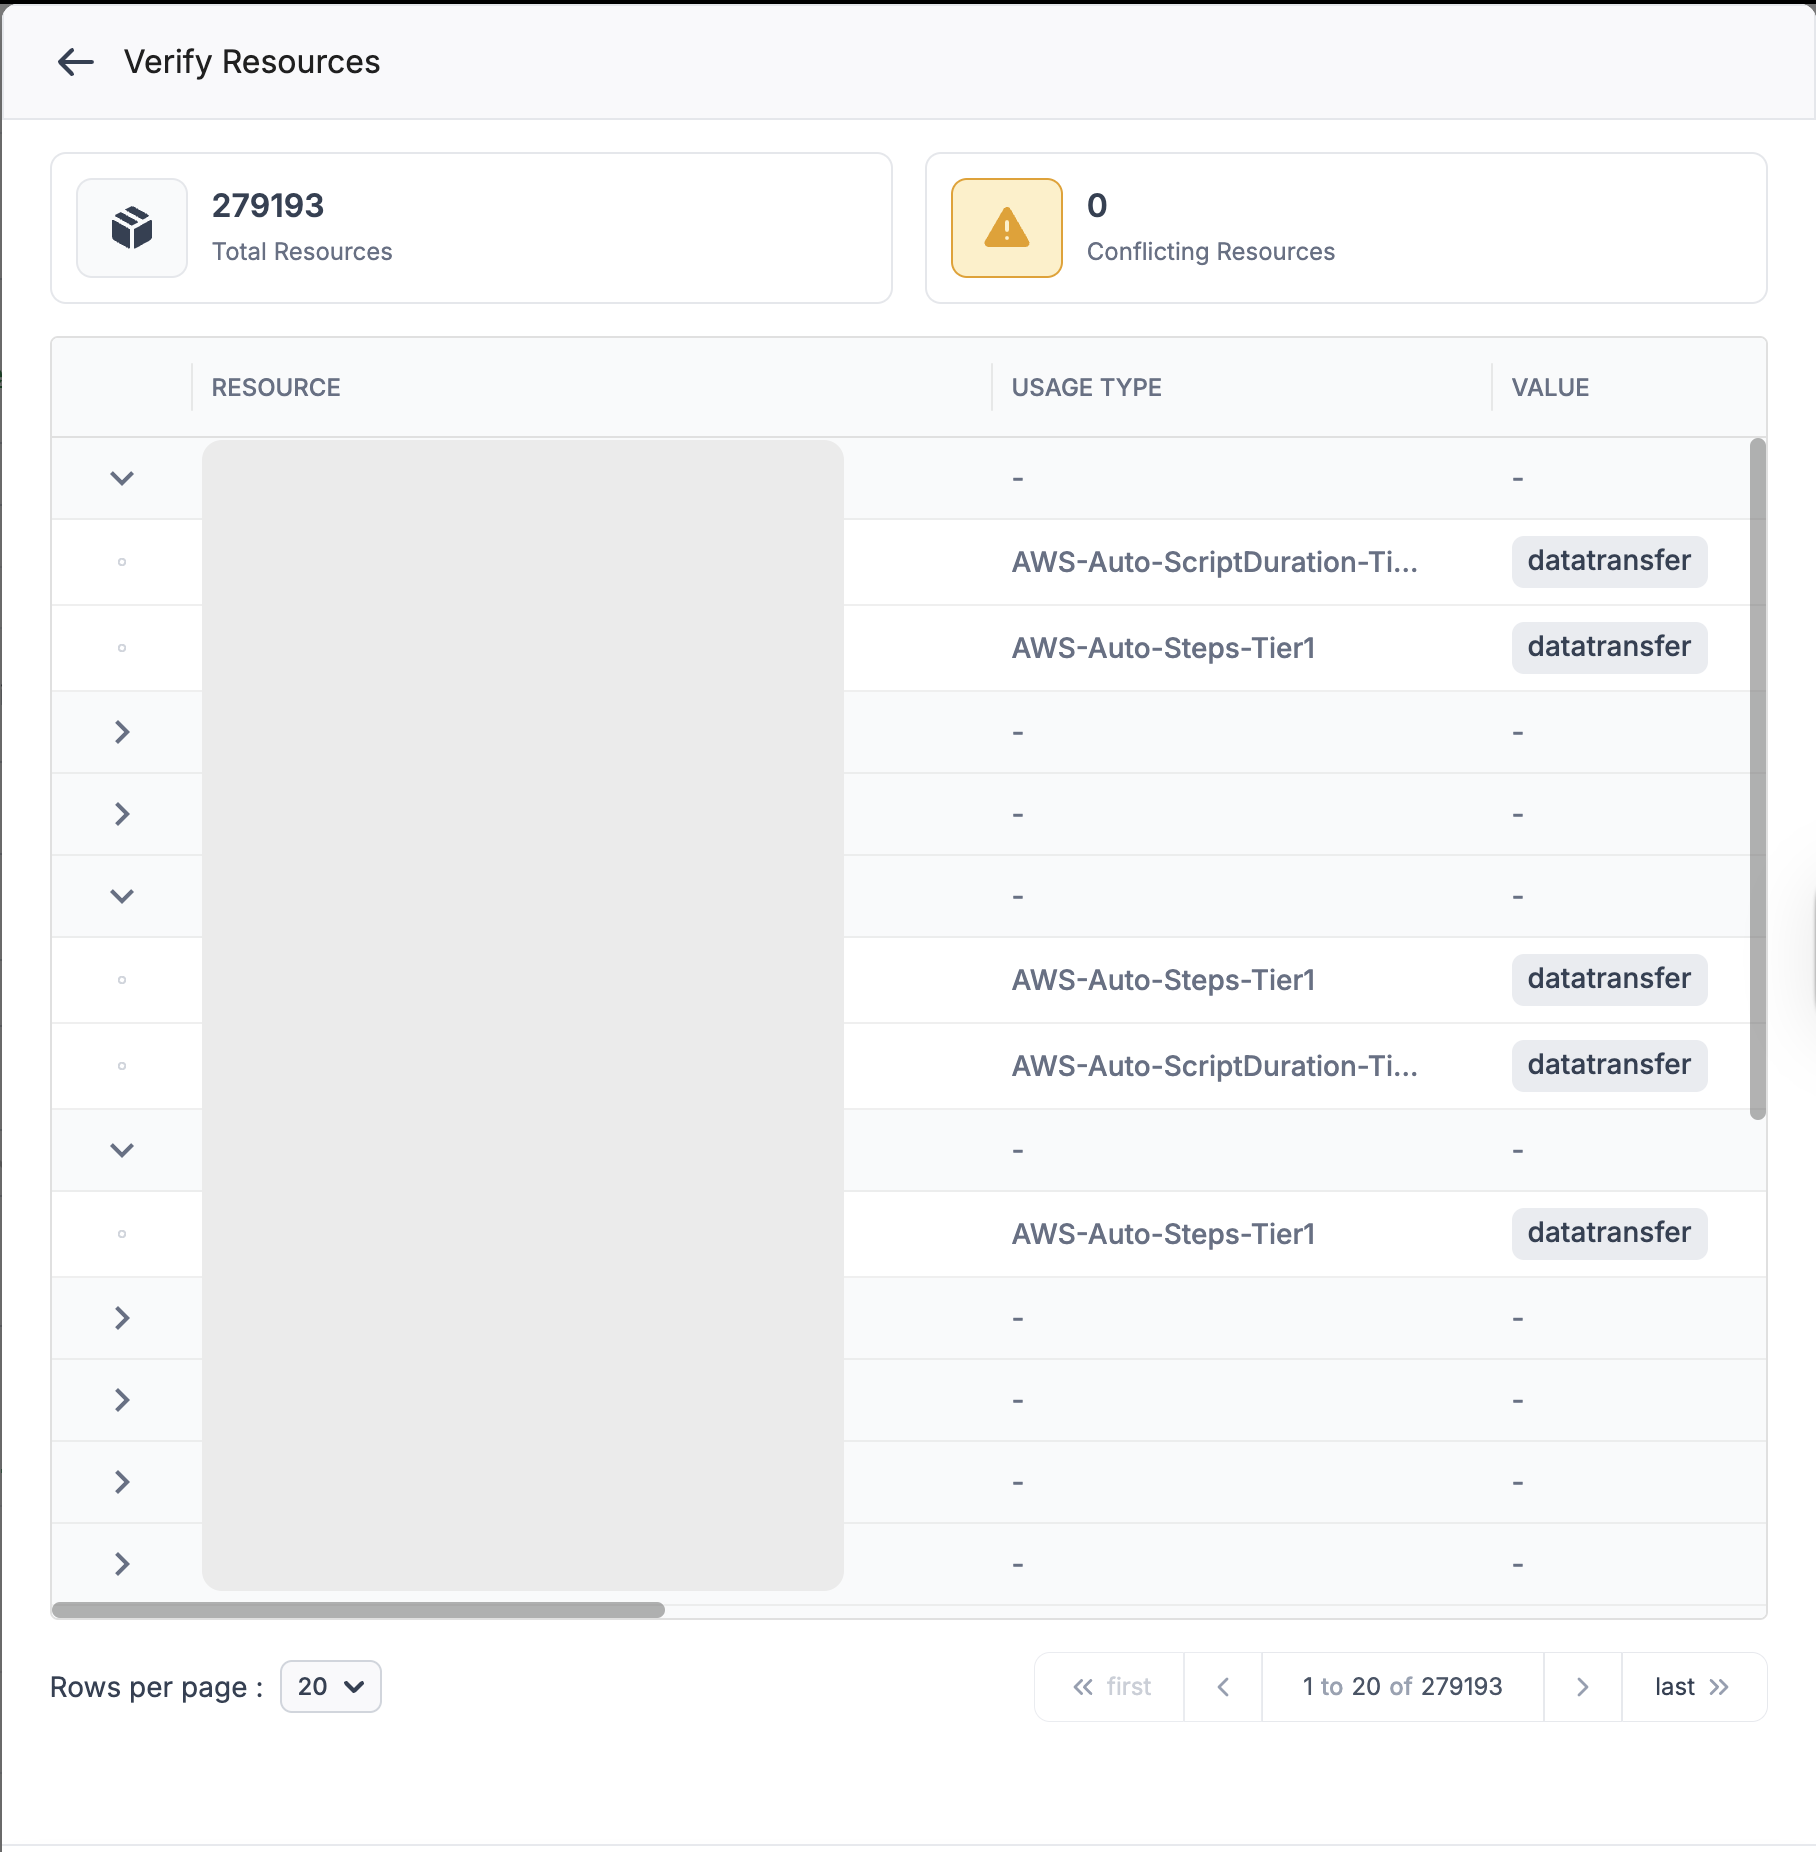Click the back arrow beside Verify Resources

point(76,62)
